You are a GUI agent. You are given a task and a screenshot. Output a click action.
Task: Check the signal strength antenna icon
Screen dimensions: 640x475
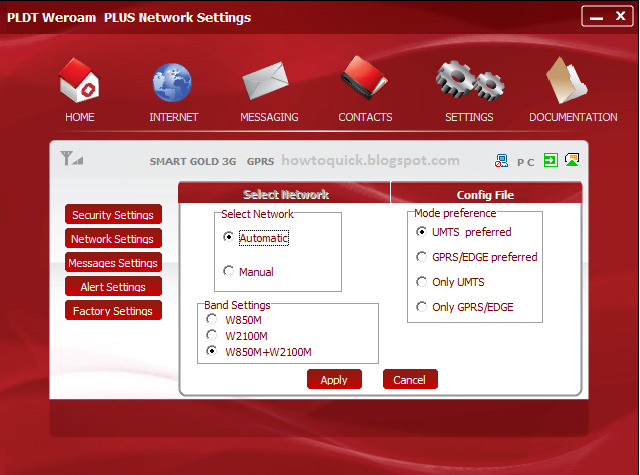[72, 158]
